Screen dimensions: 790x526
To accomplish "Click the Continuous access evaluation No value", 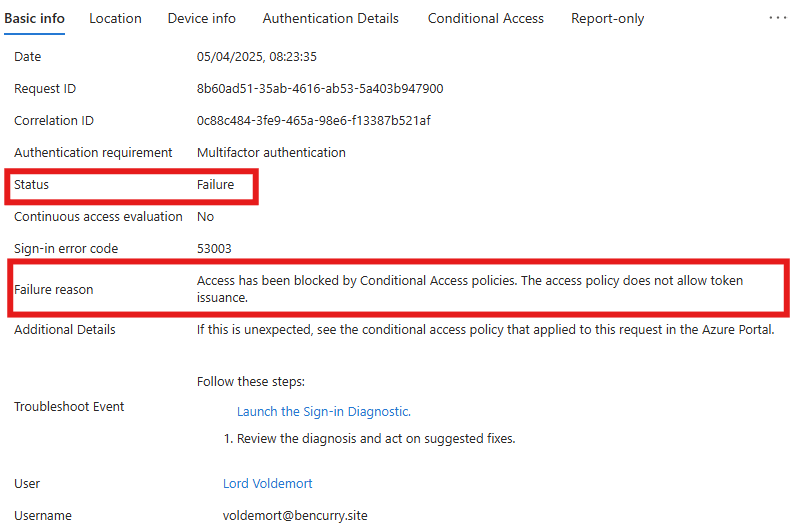I will pos(206,217).
